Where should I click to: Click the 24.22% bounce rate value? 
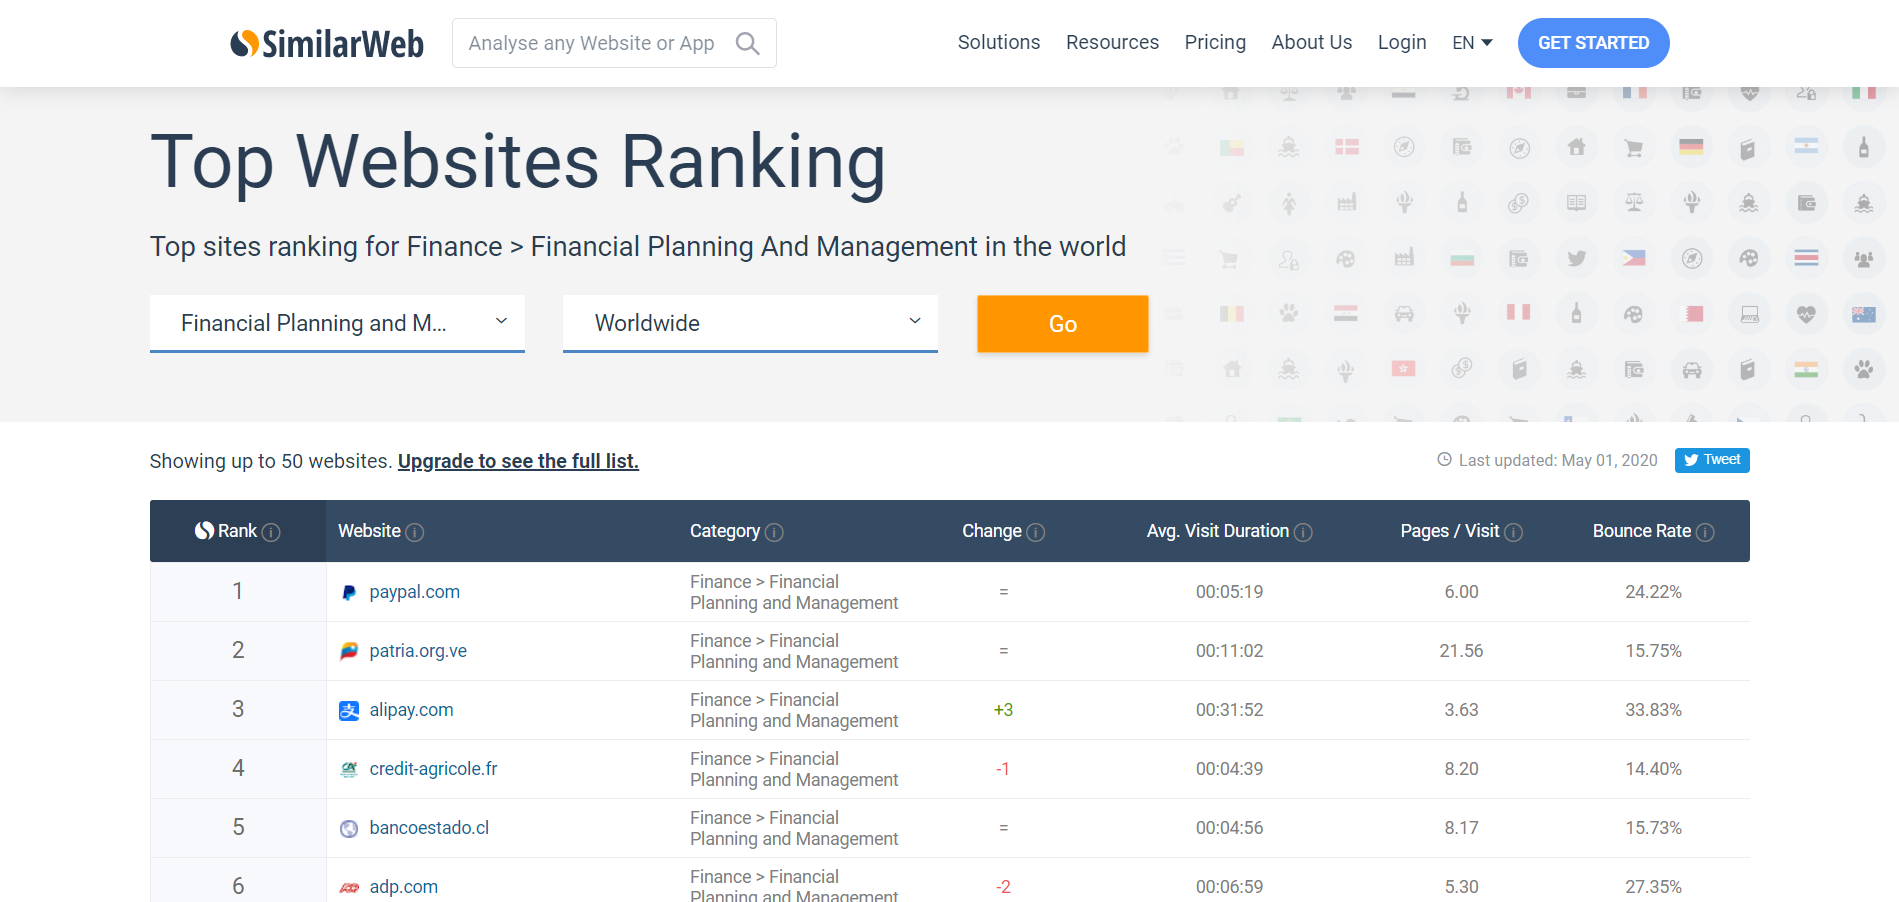(1653, 592)
